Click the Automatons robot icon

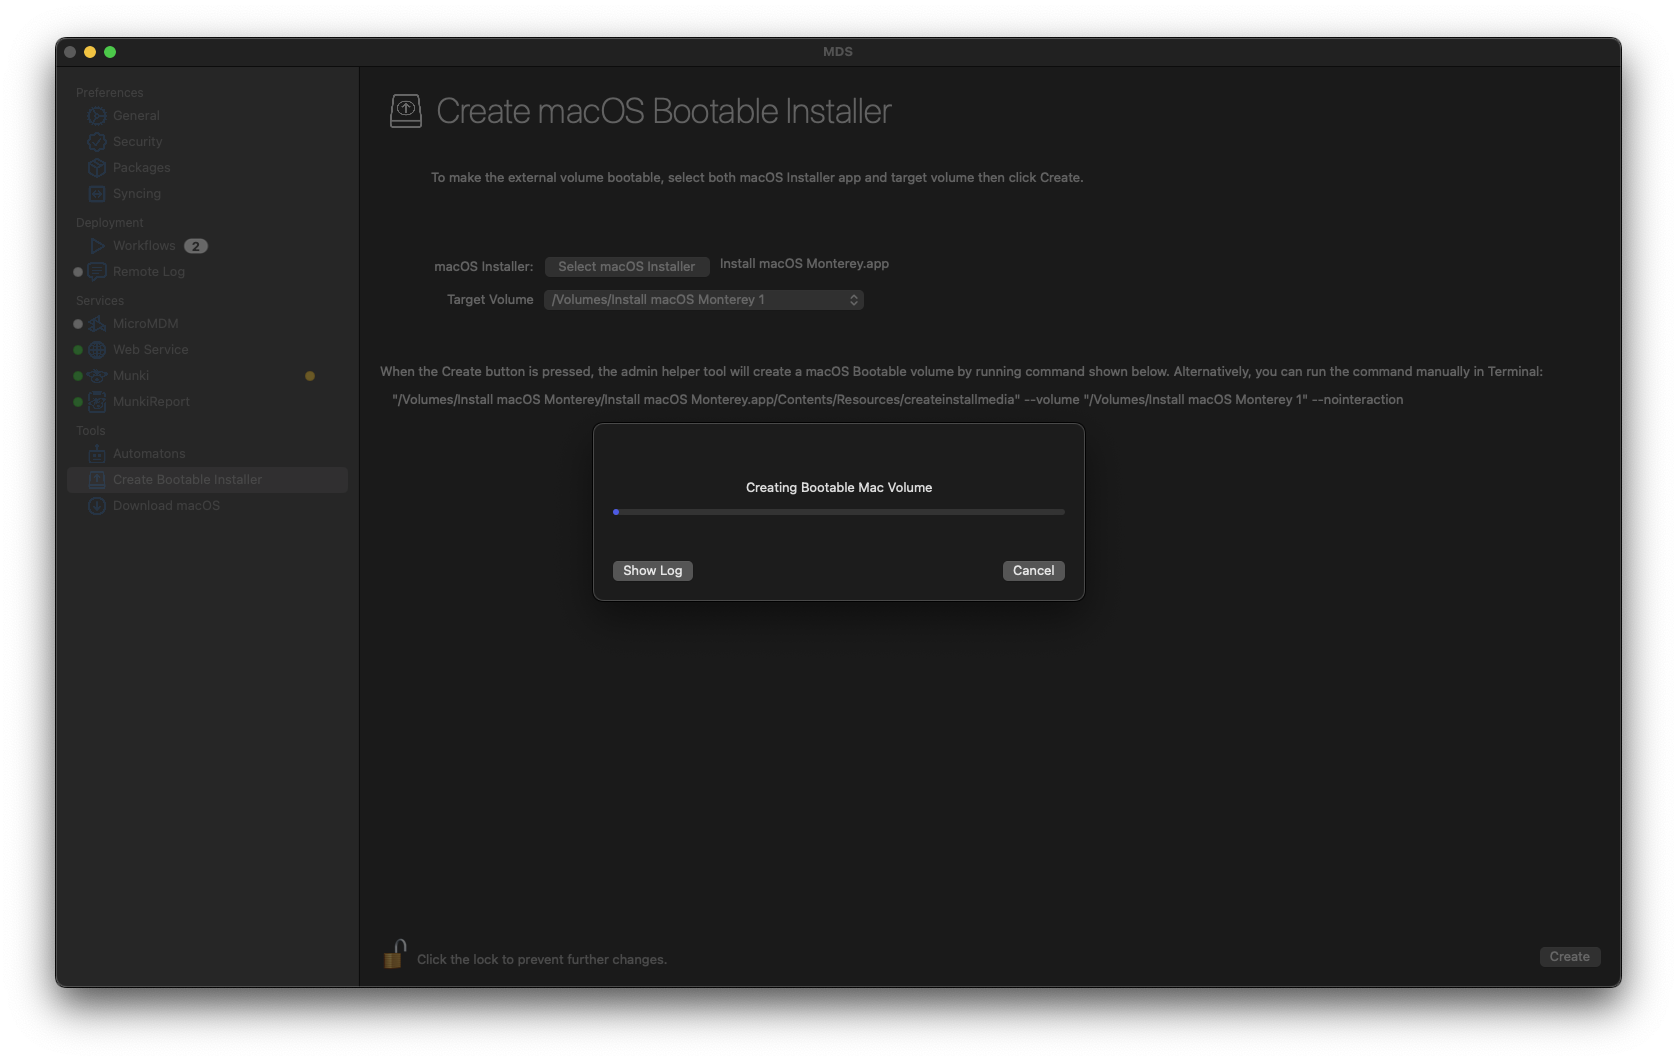coord(97,454)
